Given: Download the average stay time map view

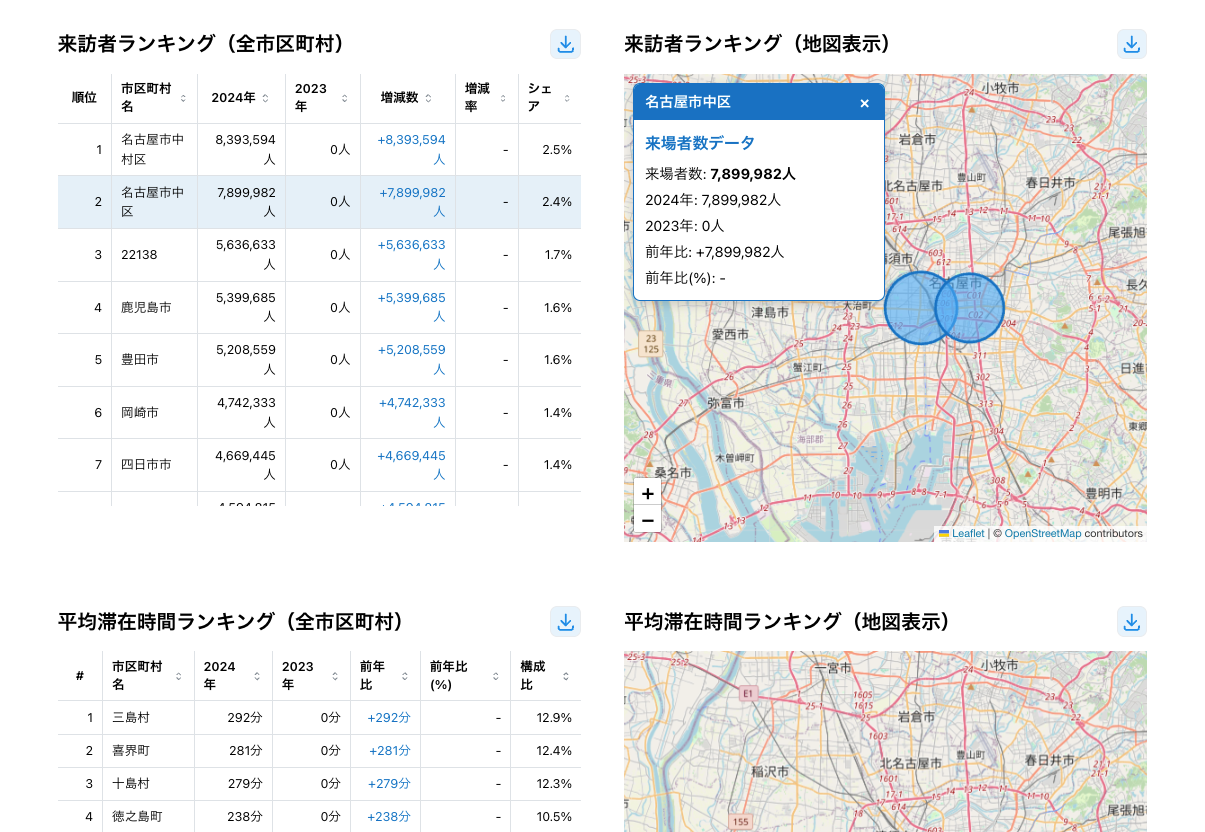Looking at the screenshot, I should click(1131, 622).
